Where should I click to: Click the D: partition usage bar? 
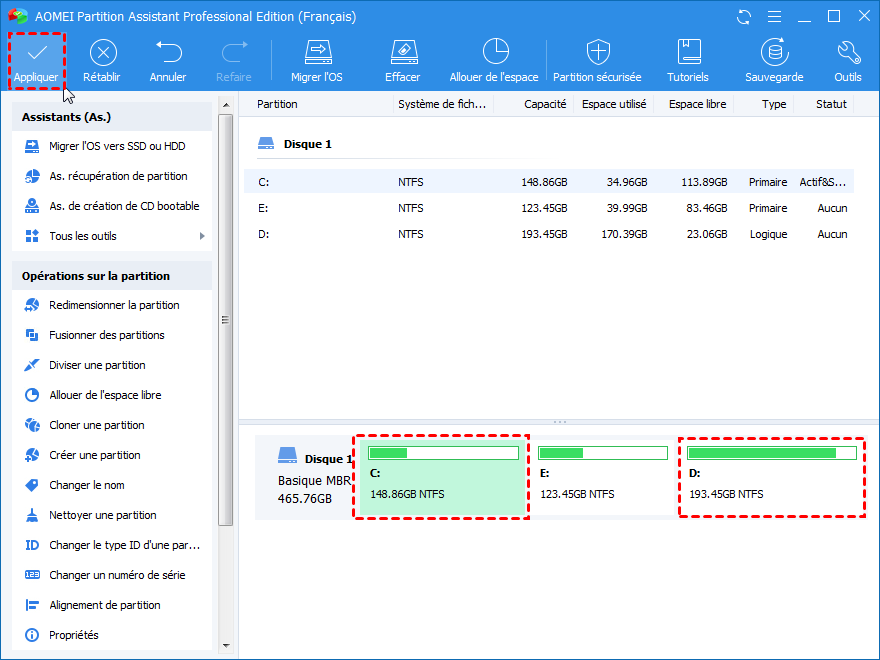(772, 453)
